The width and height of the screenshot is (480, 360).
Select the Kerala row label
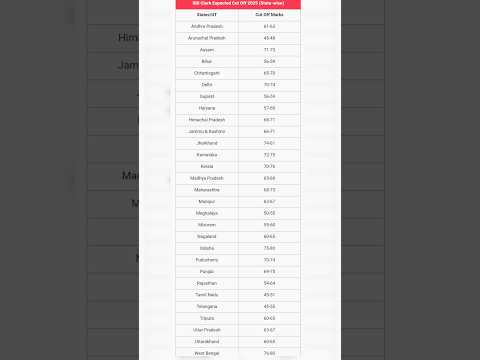click(207, 166)
